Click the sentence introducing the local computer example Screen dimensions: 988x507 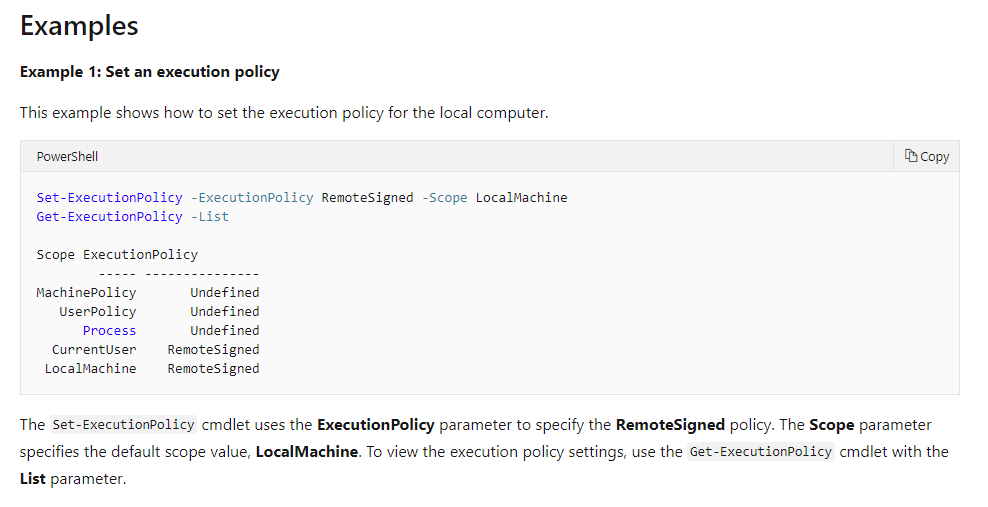[x=284, y=113]
